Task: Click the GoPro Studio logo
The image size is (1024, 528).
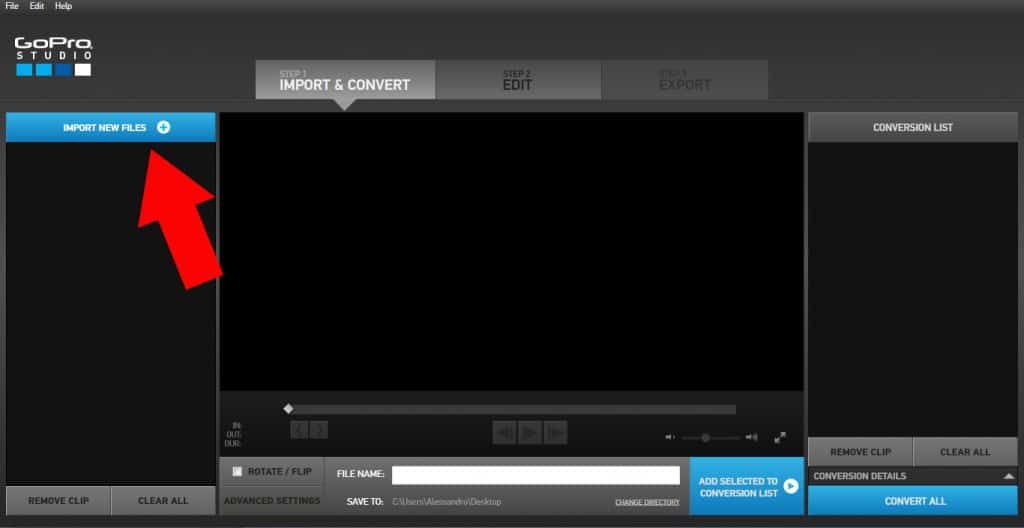Action: pos(54,57)
